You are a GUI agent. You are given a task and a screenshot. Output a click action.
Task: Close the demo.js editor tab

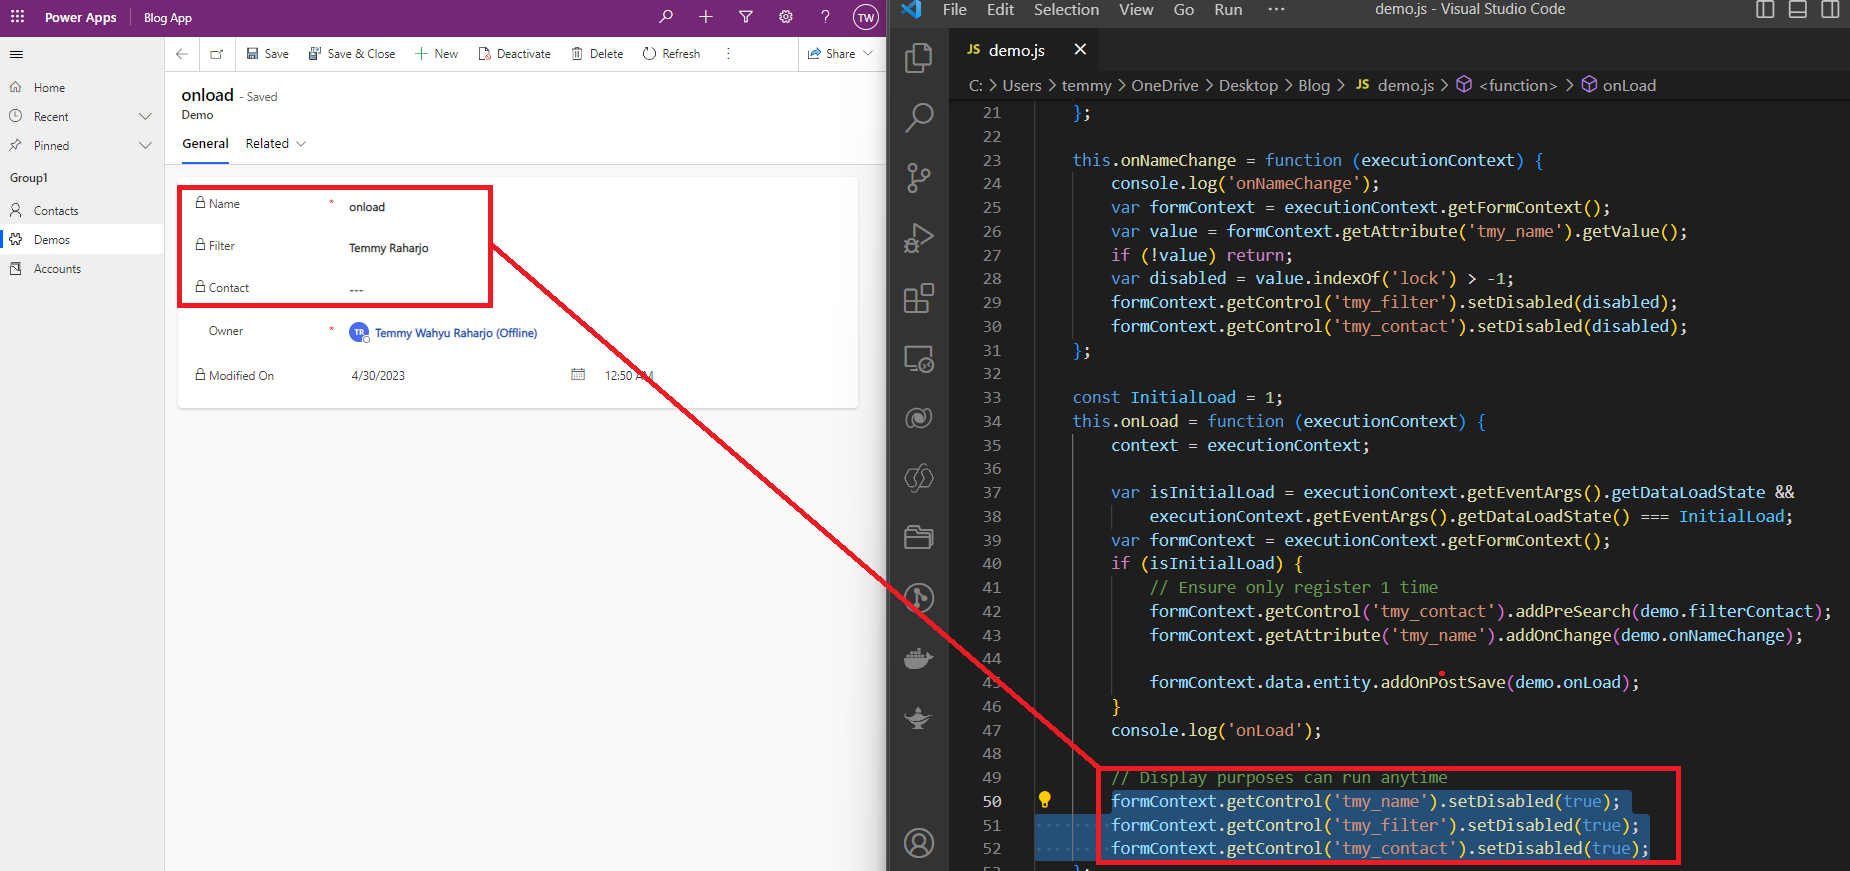coord(1080,50)
